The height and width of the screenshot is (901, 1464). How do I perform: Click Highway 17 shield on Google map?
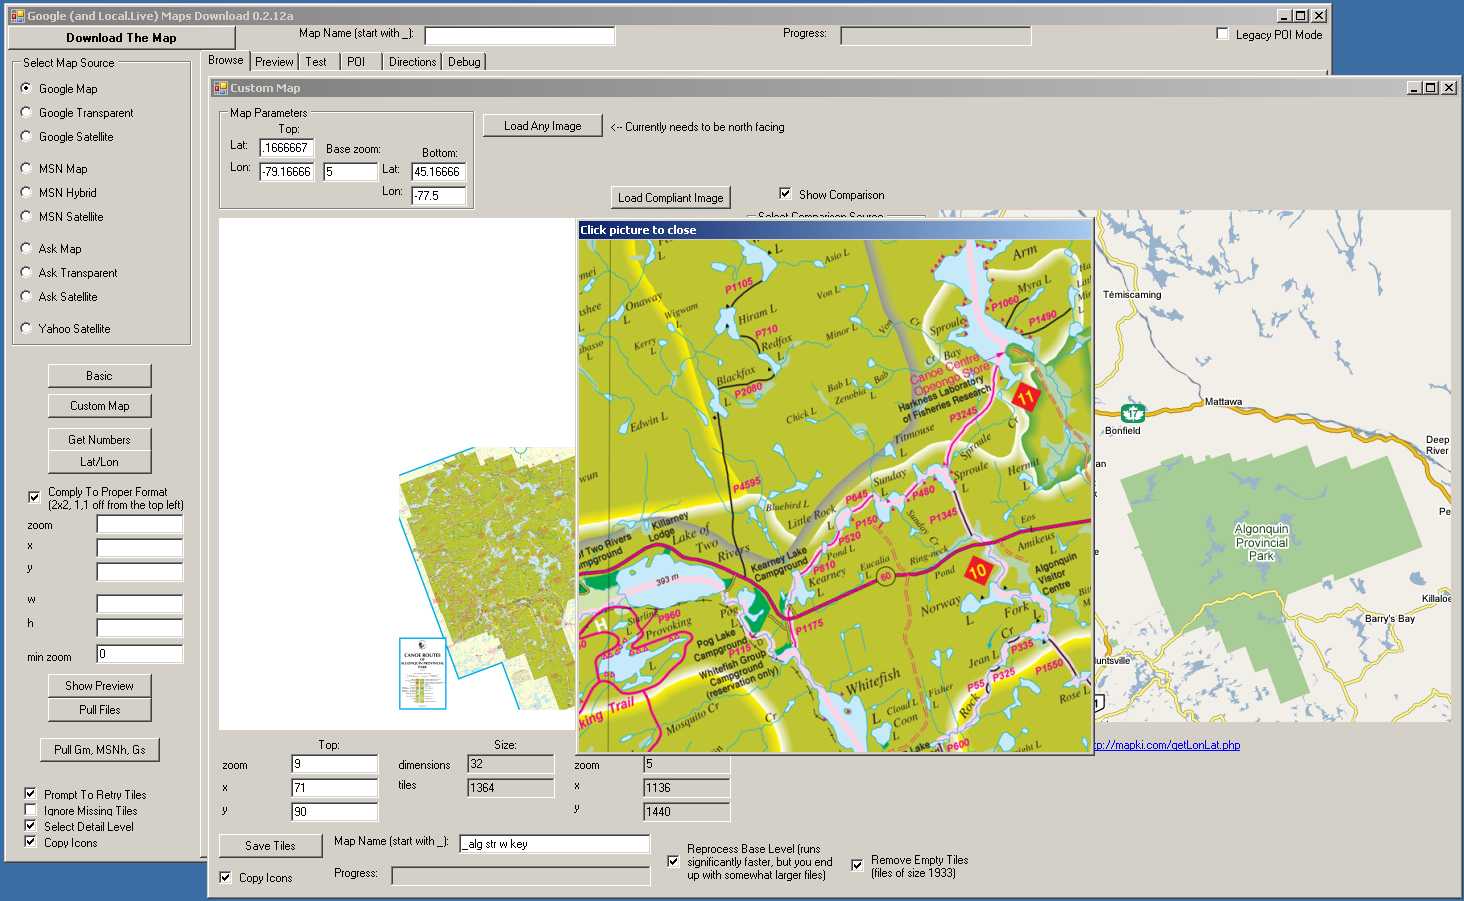pyautogui.click(x=1133, y=413)
